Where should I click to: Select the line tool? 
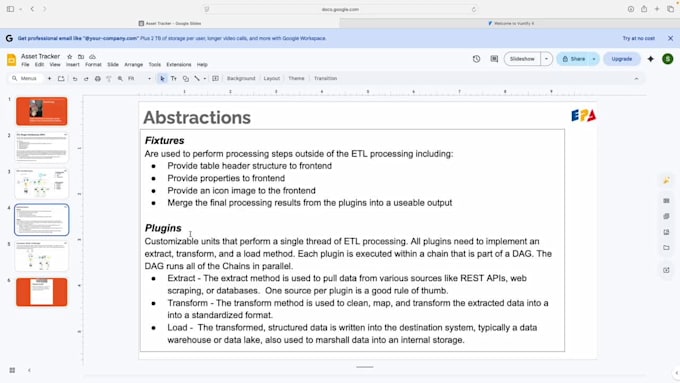coord(197,79)
